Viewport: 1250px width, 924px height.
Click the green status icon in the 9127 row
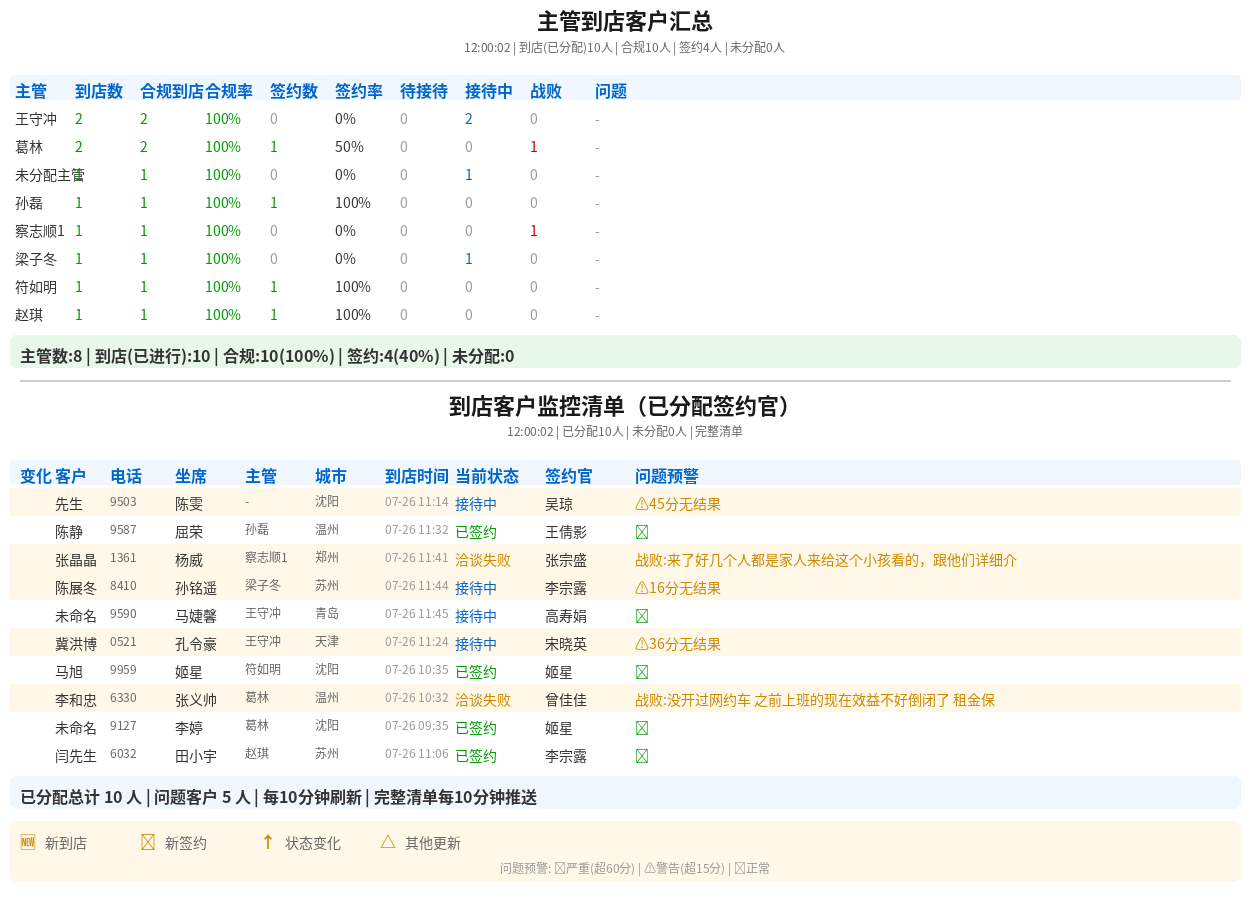pos(642,728)
